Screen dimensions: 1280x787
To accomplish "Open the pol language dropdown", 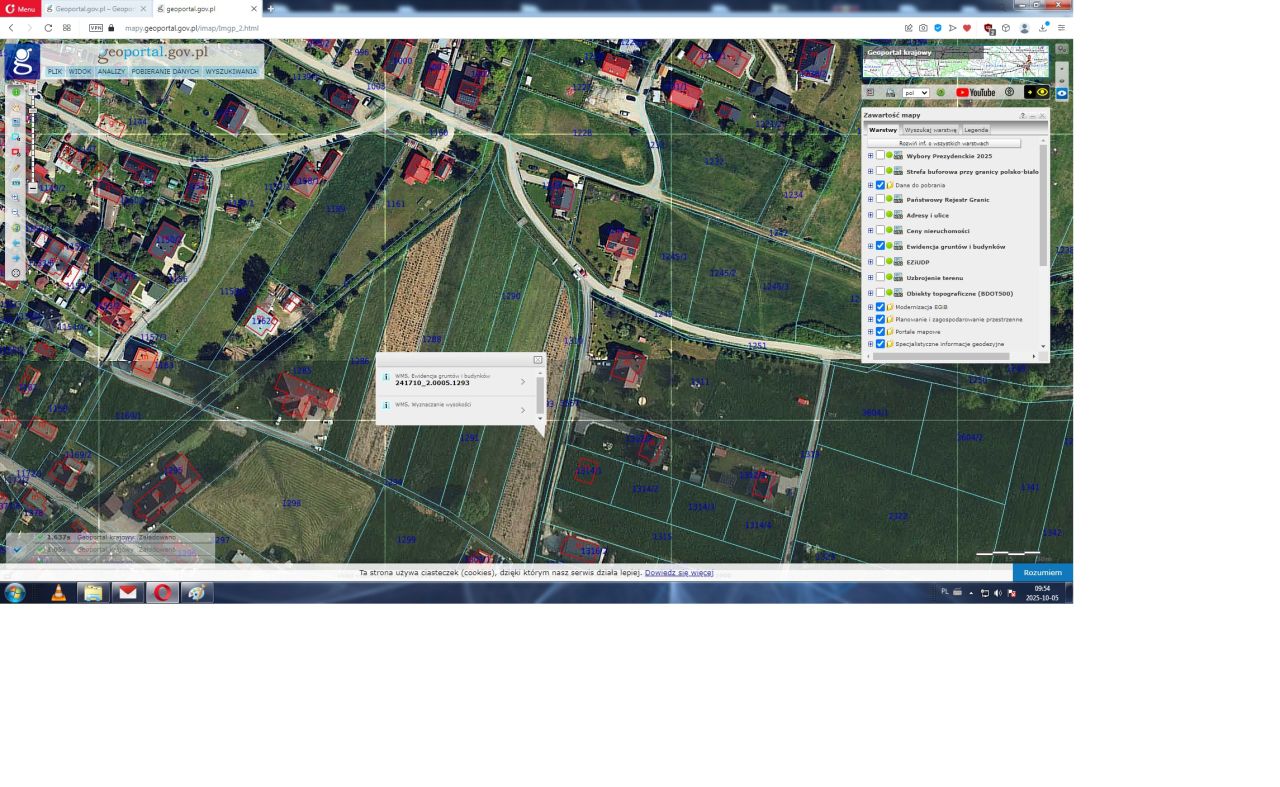I will click(915, 93).
